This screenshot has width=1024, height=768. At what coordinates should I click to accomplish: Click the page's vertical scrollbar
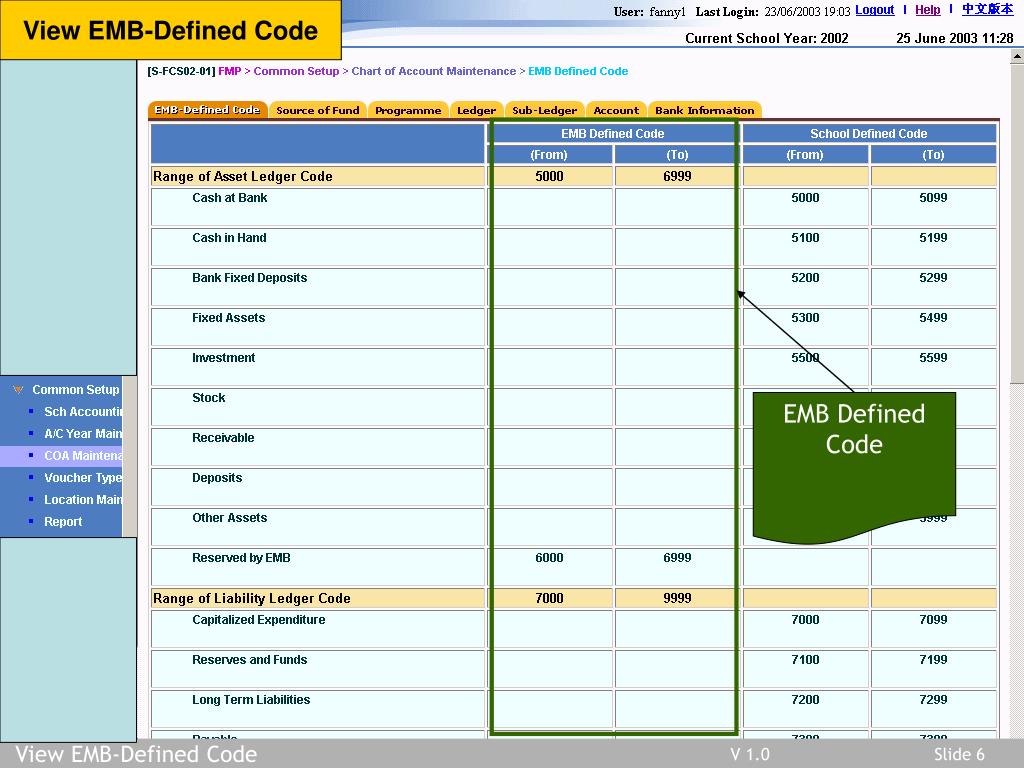tap(1016, 300)
